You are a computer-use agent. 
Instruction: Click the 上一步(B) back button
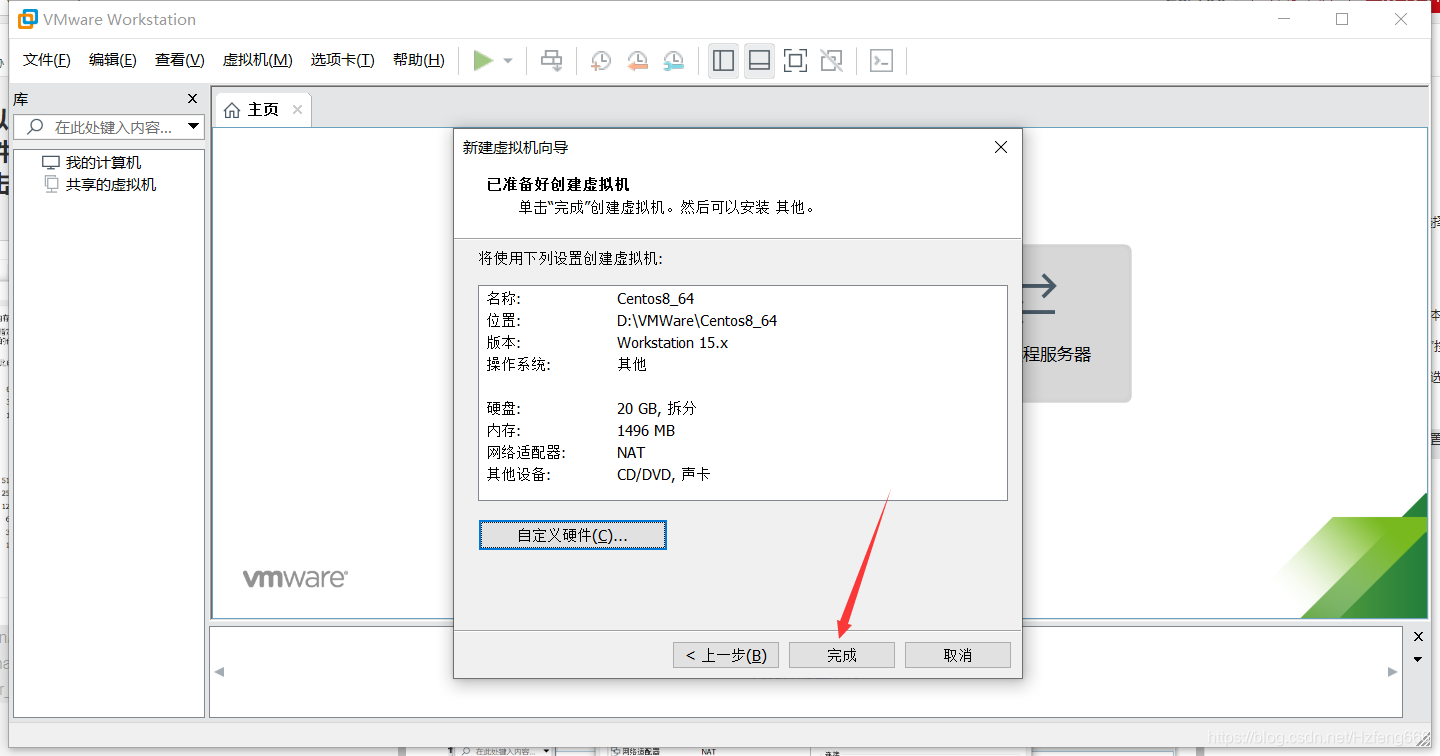tap(726, 655)
